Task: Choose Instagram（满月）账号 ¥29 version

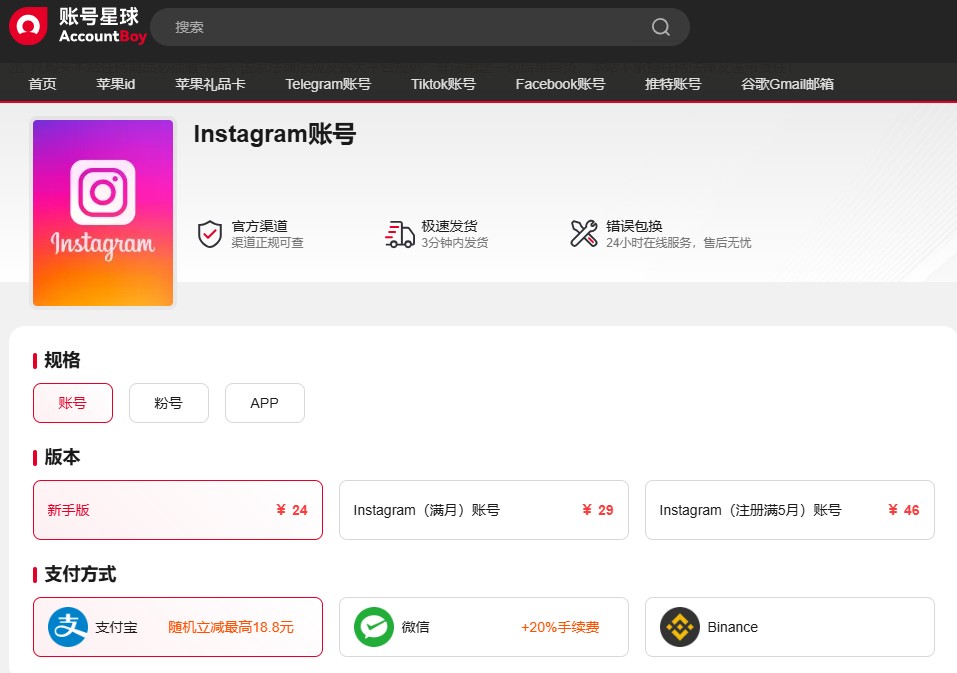Action: pyautogui.click(x=483, y=510)
